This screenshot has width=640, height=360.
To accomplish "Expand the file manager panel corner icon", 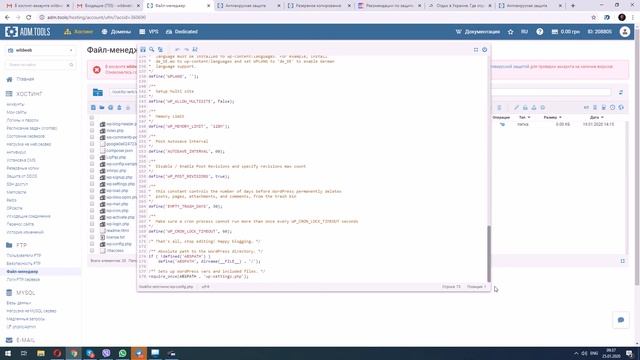I will 622,261.
